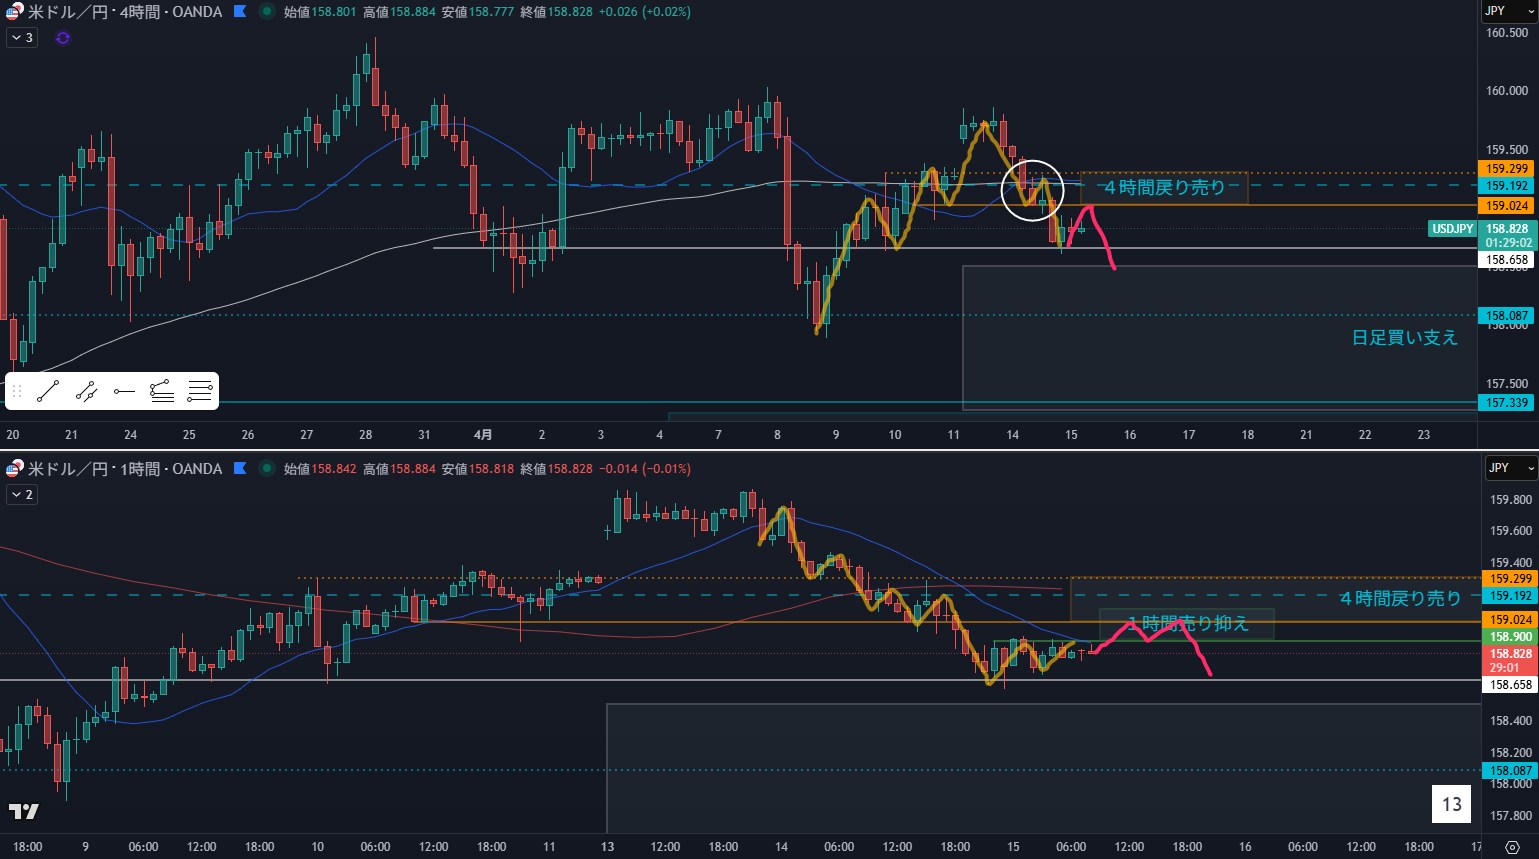Open JPY currency dropdown on upper chart
The image size is (1539, 859).
click(x=1507, y=11)
